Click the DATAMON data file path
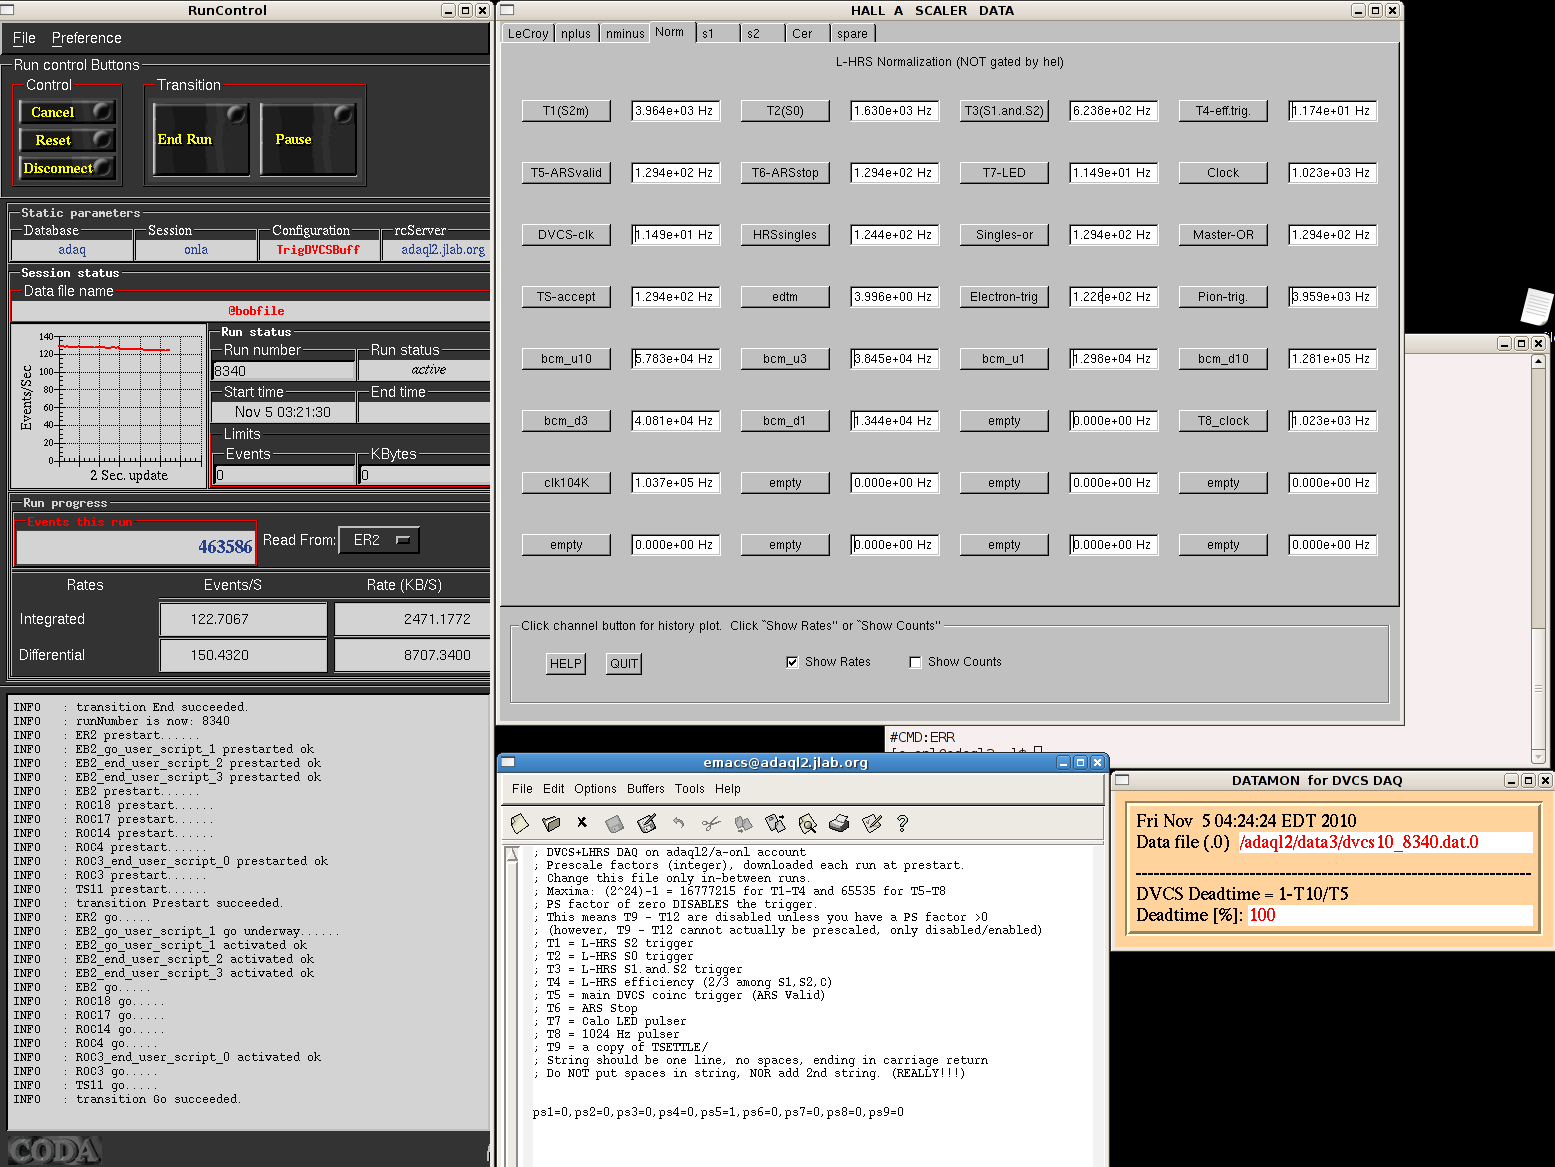1555x1167 pixels. click(x=1359, y=842)
